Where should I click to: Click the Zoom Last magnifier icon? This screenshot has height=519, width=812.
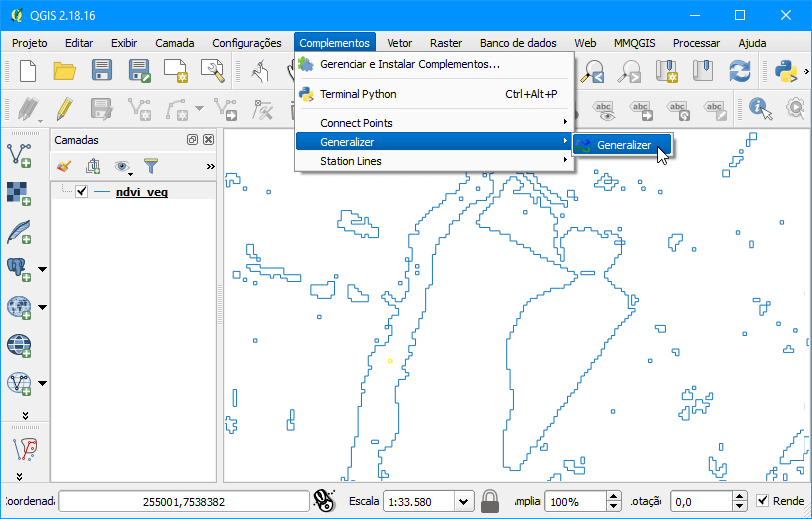coord(592,71)
